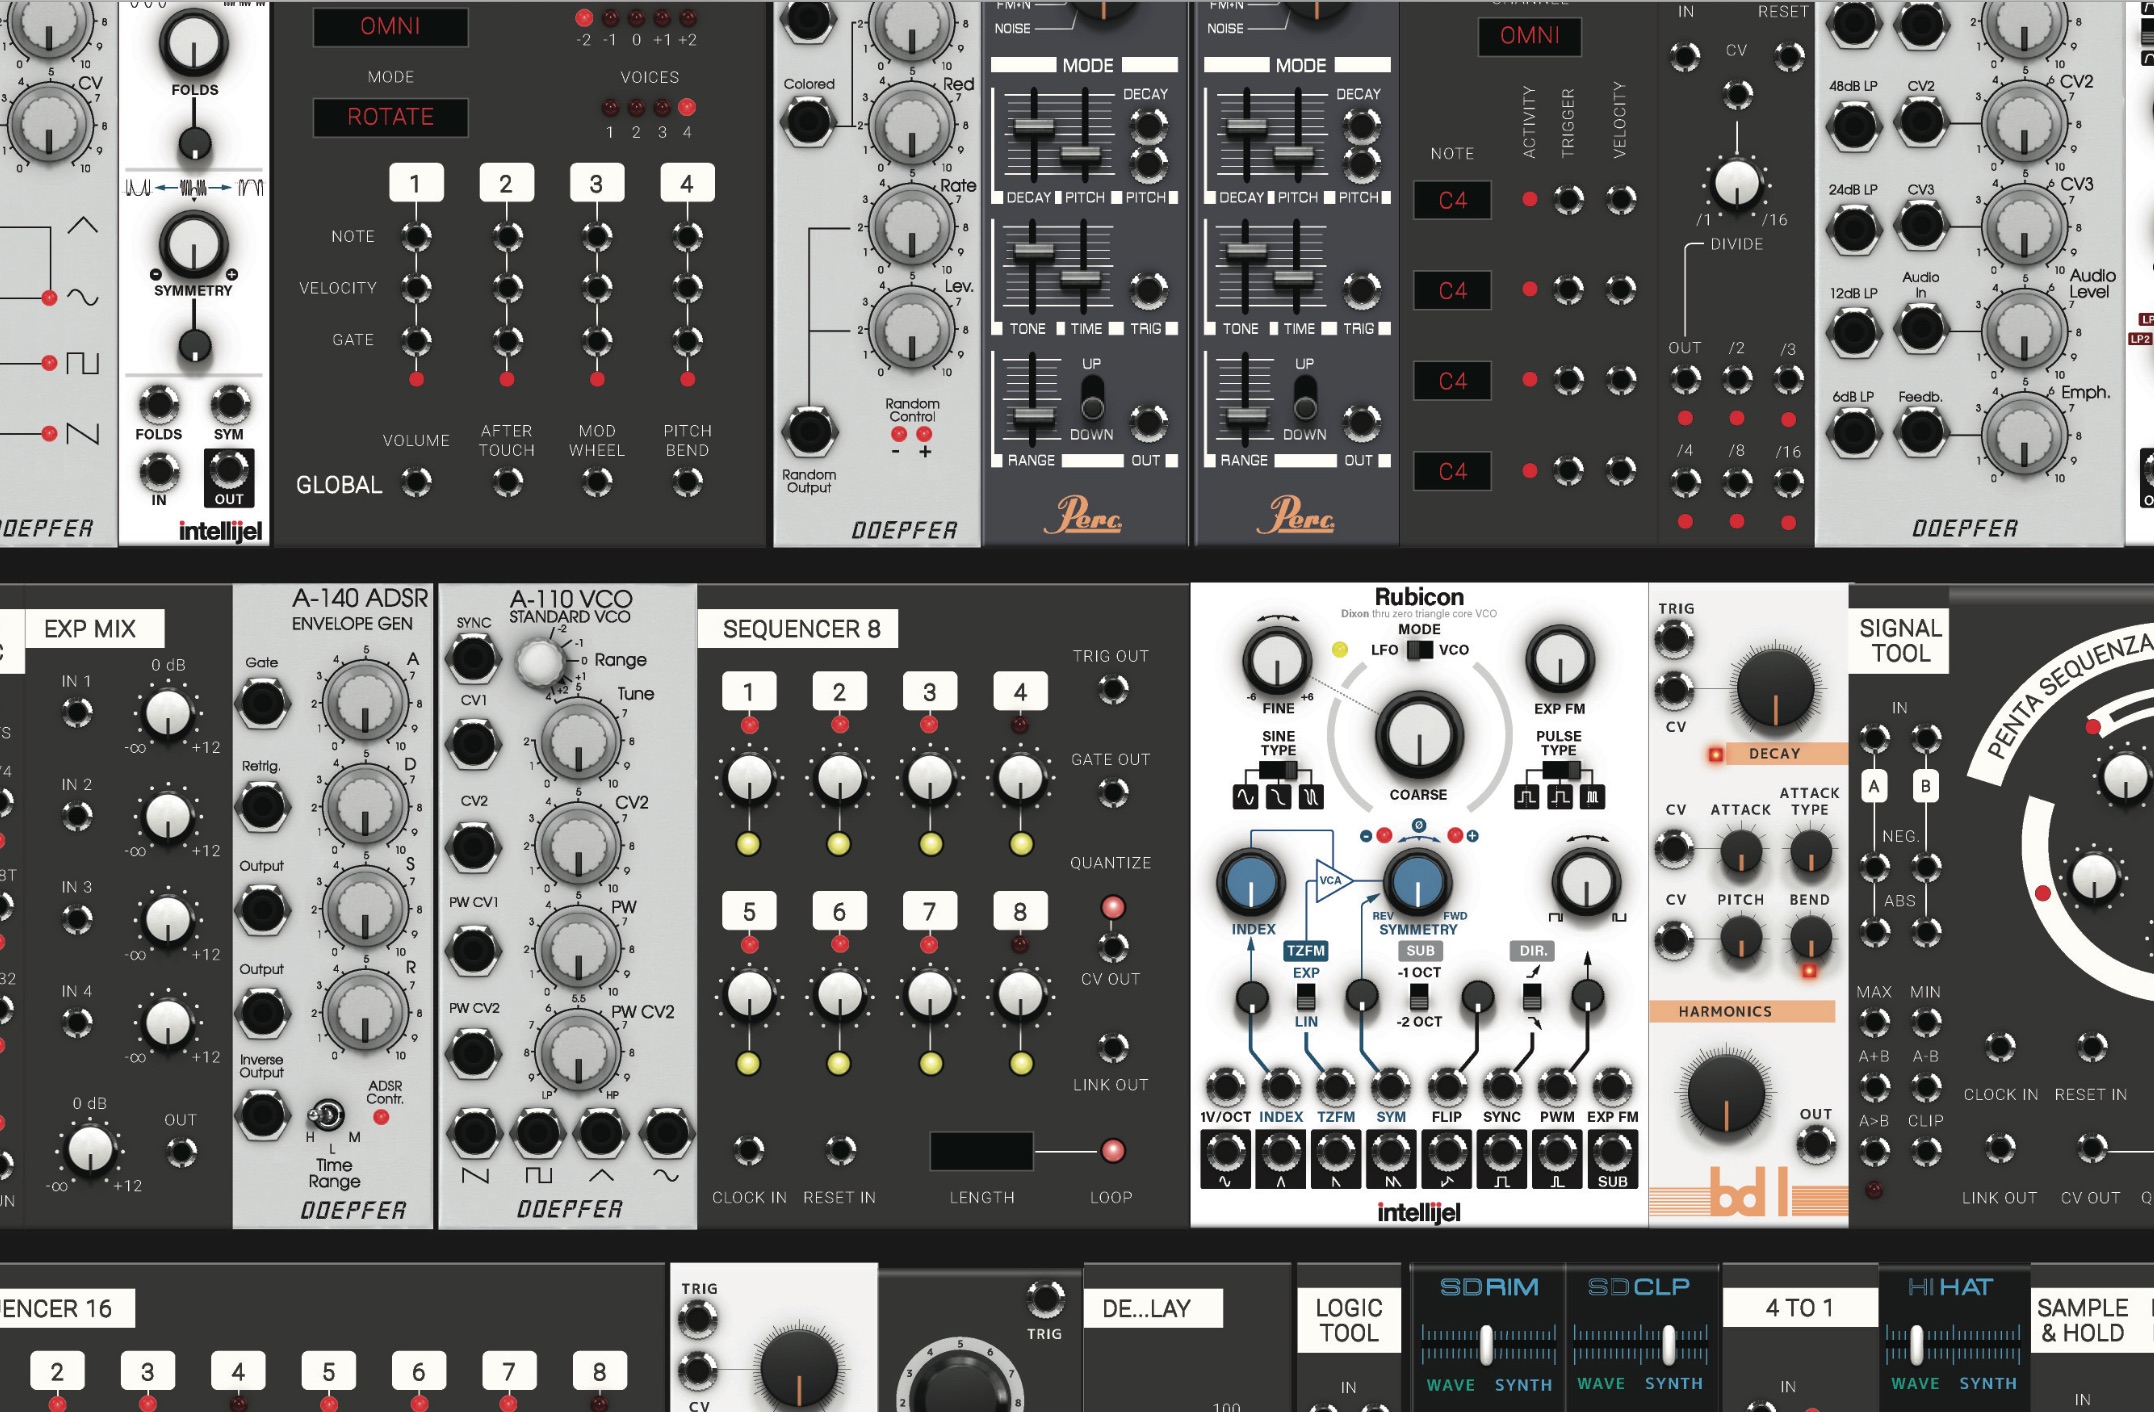Switch to the SEQUENCER 8 module header
This screenshot has height=1412, width=2154.
[802, 630]
